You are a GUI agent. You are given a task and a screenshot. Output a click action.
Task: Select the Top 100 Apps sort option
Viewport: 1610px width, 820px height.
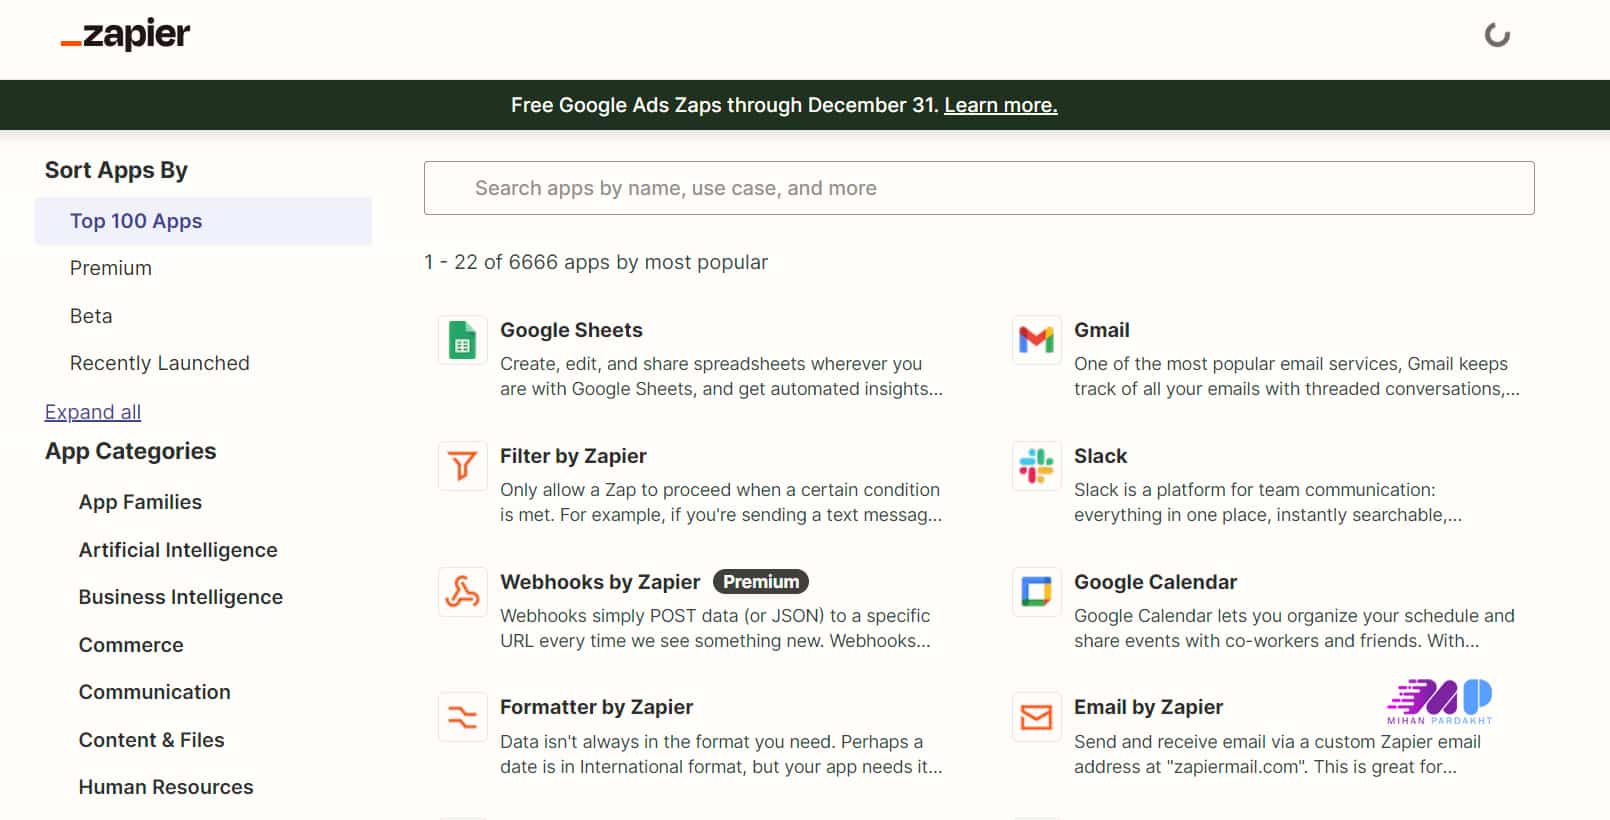pos(136,221)
